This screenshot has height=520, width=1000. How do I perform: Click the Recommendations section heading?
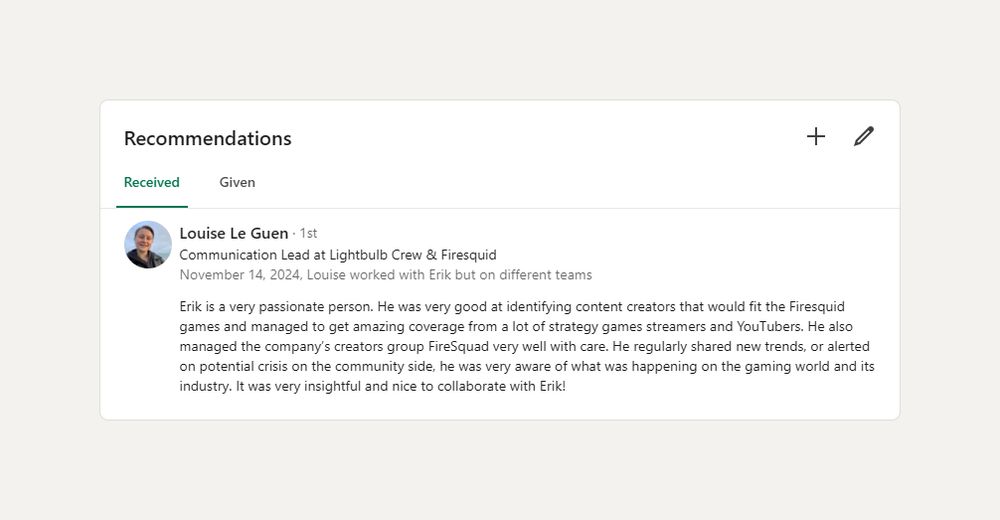(x=207, y=138)
